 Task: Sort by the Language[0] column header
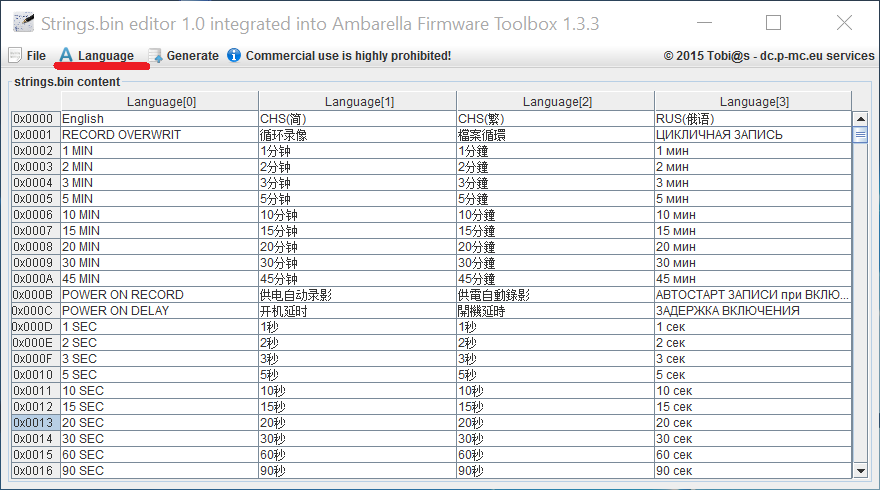160,101
